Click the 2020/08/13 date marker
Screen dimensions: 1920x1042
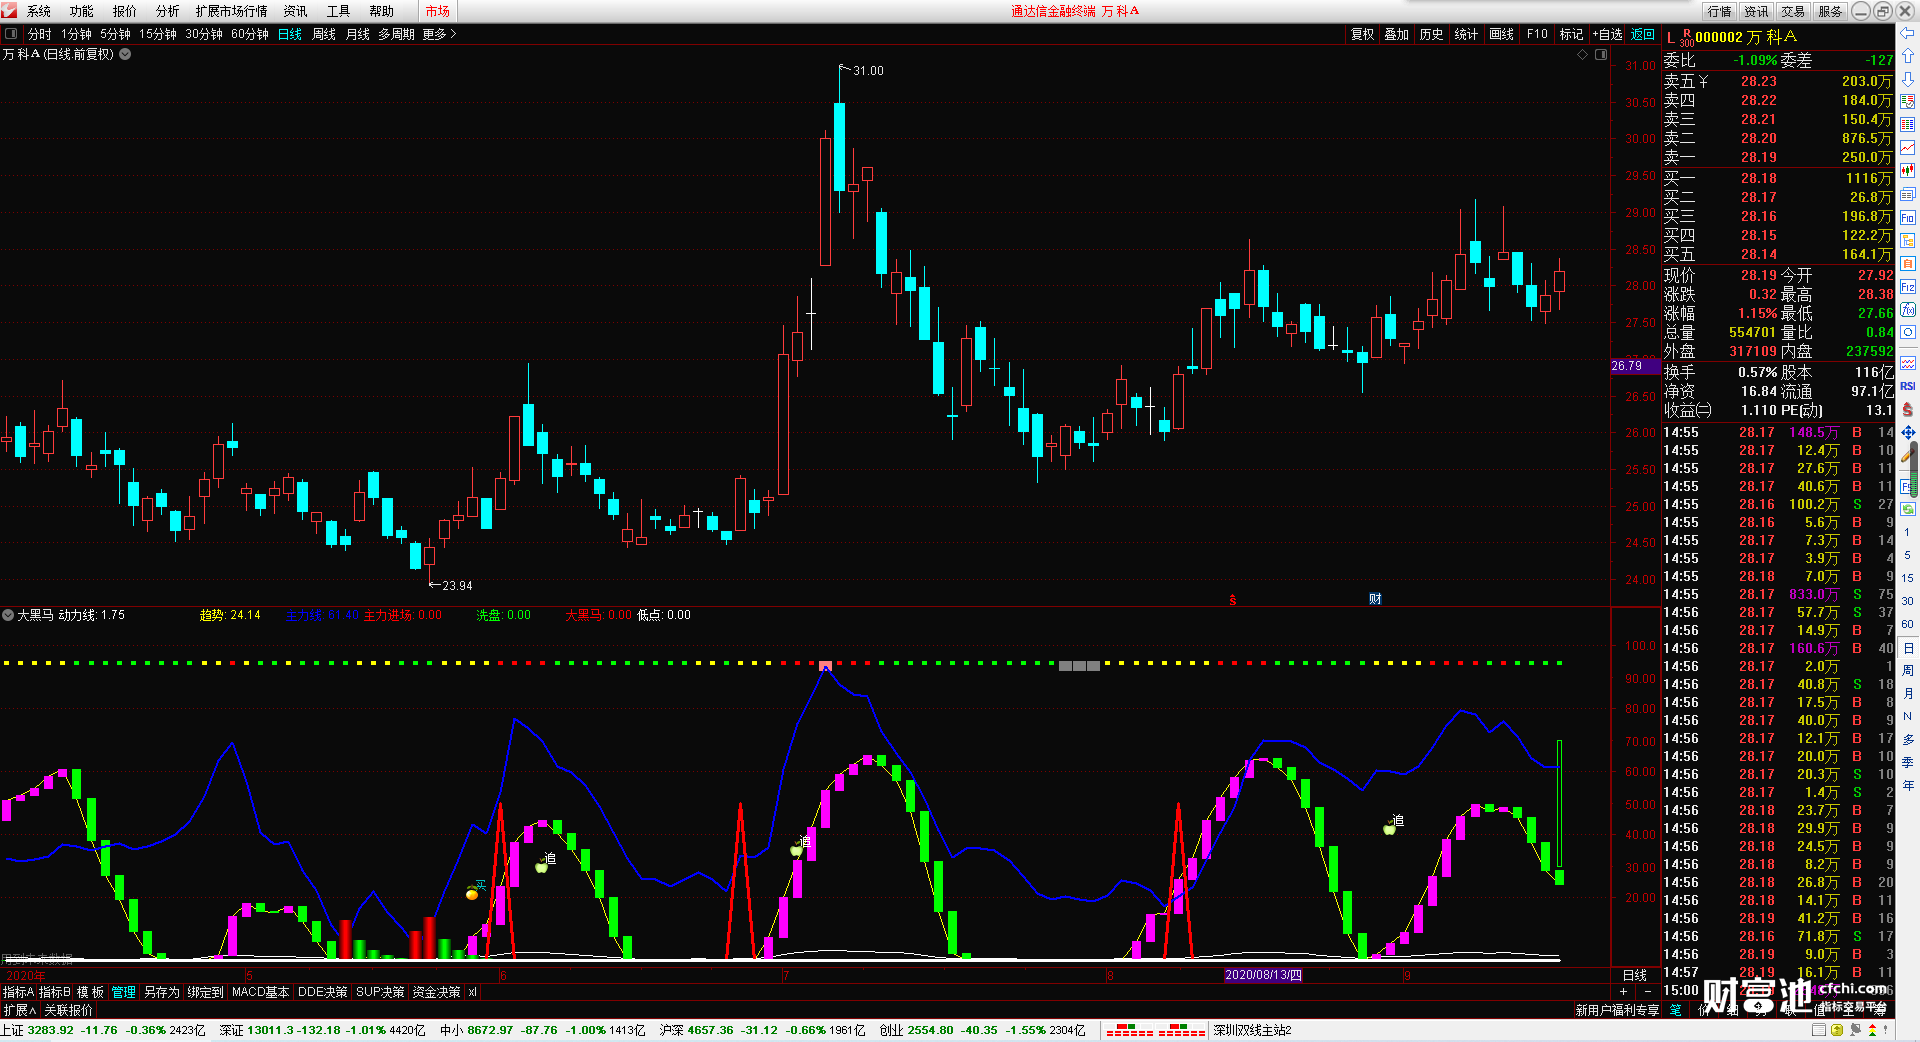click(x=1264, y=975)
